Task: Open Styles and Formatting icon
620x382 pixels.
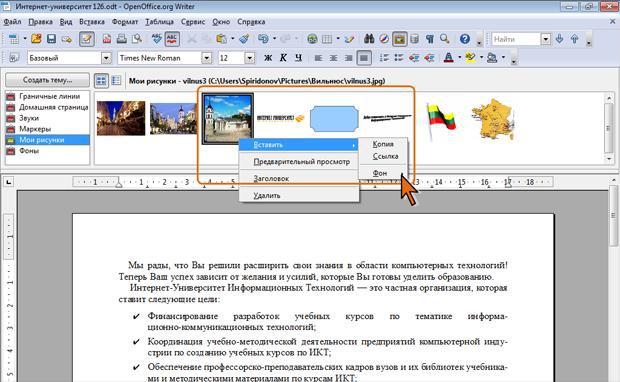Action: click(x=14, y=58)
